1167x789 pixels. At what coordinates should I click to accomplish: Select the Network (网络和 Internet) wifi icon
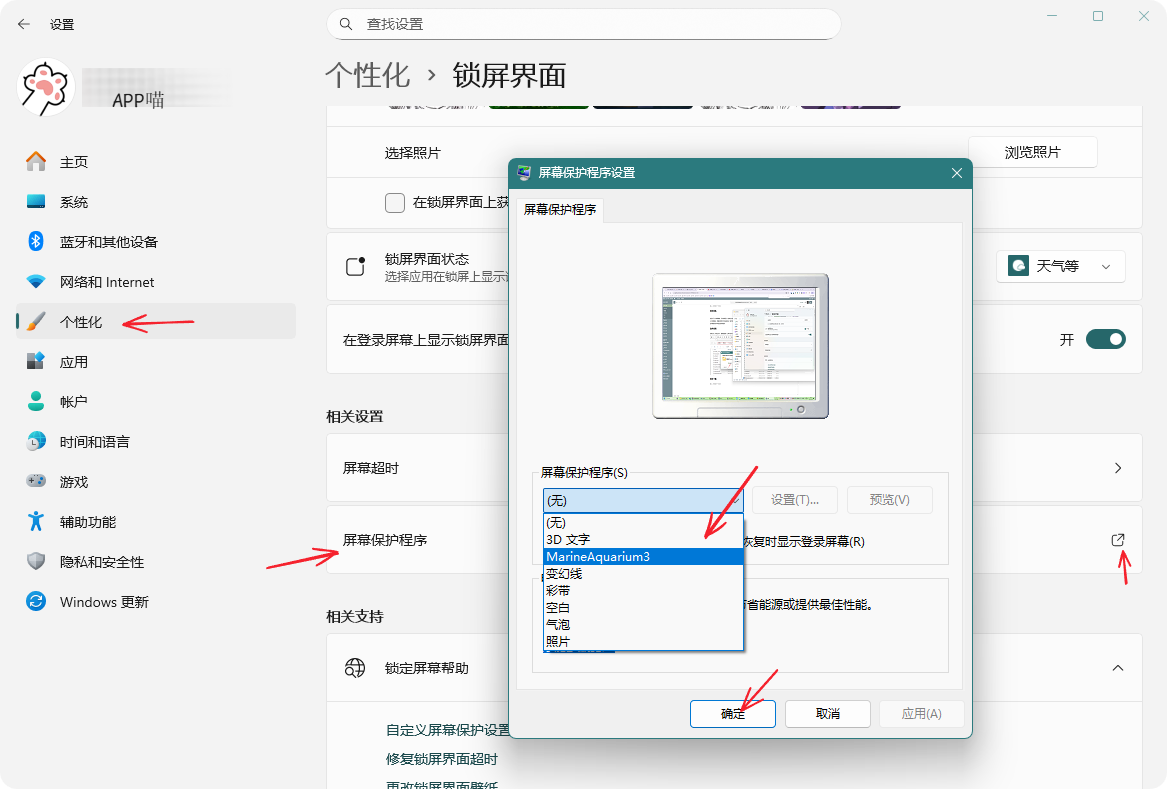point(36,282)
